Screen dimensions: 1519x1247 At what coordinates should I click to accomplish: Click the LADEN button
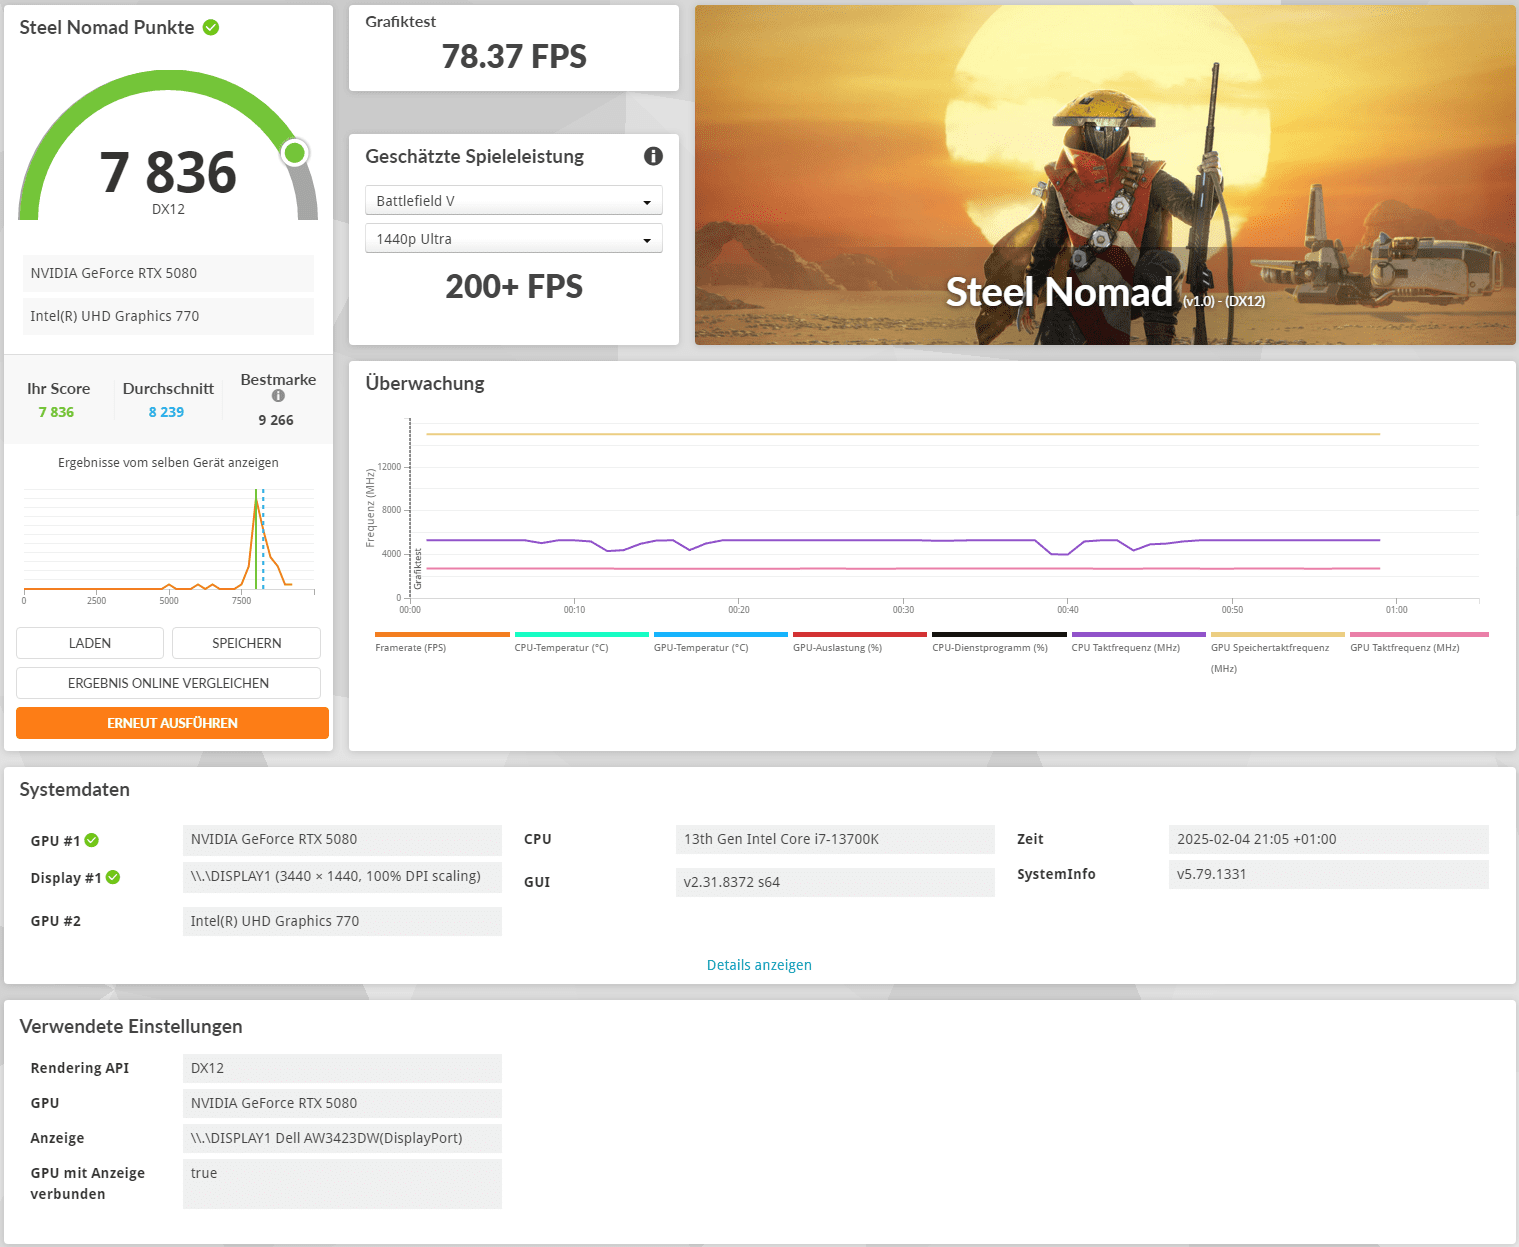click(90, 643)
